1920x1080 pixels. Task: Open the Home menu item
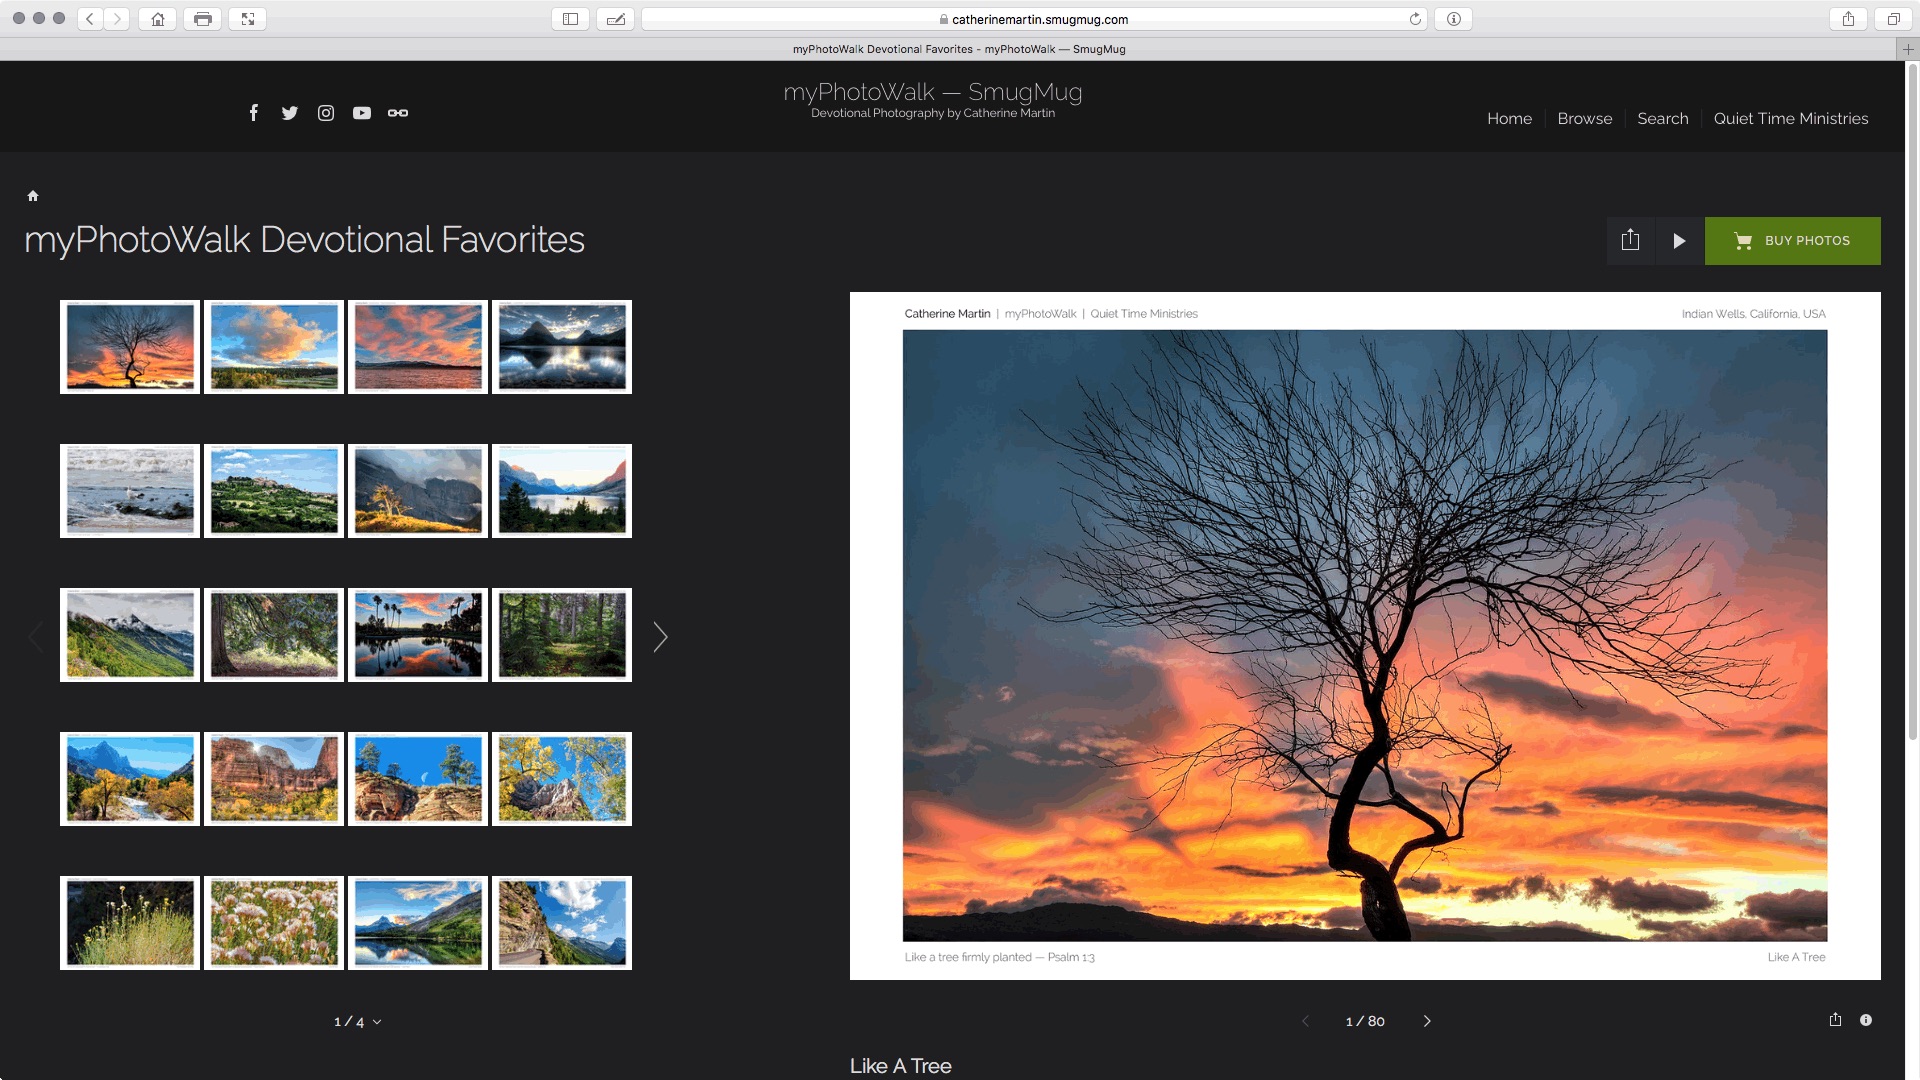point(1509,118)
